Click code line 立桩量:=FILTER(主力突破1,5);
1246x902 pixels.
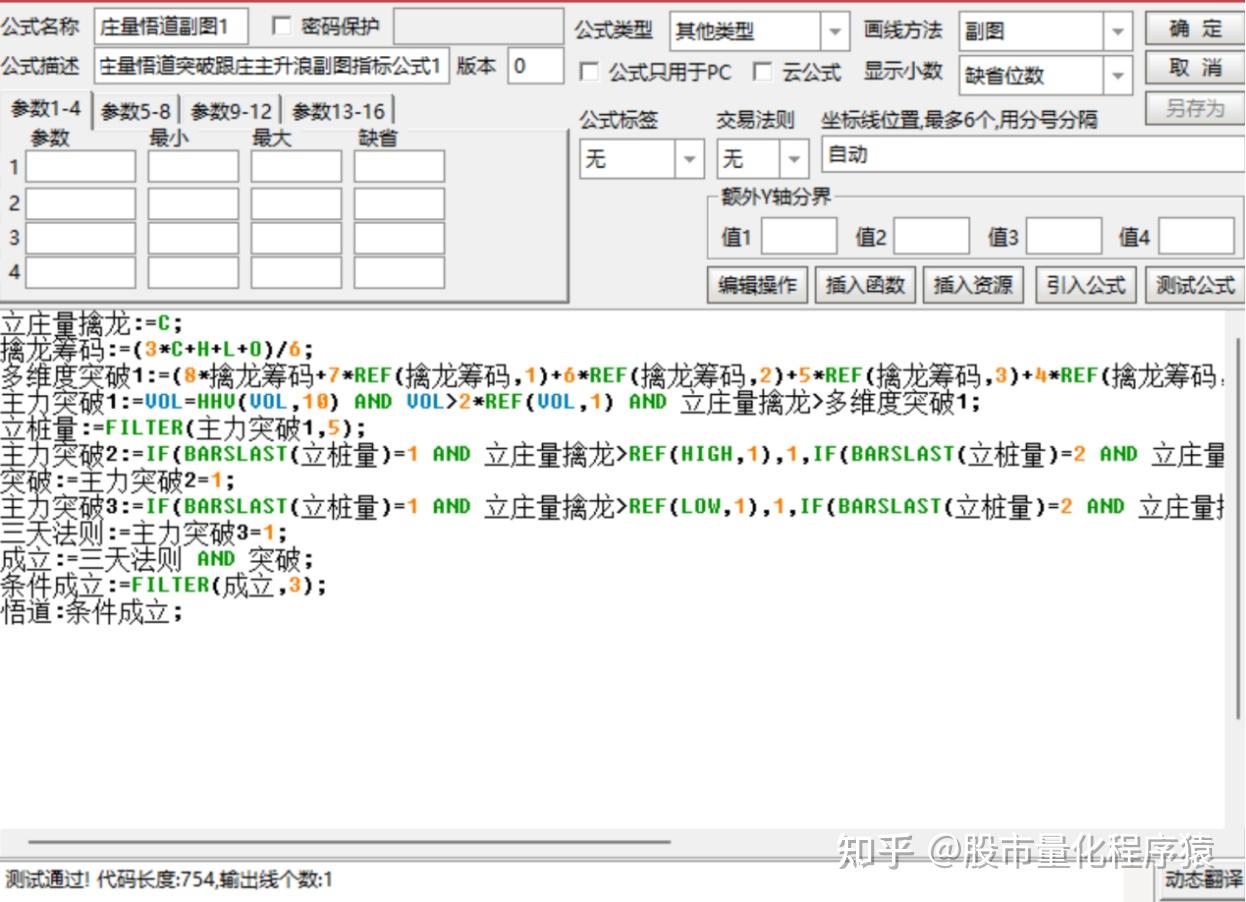click(184, 428)
